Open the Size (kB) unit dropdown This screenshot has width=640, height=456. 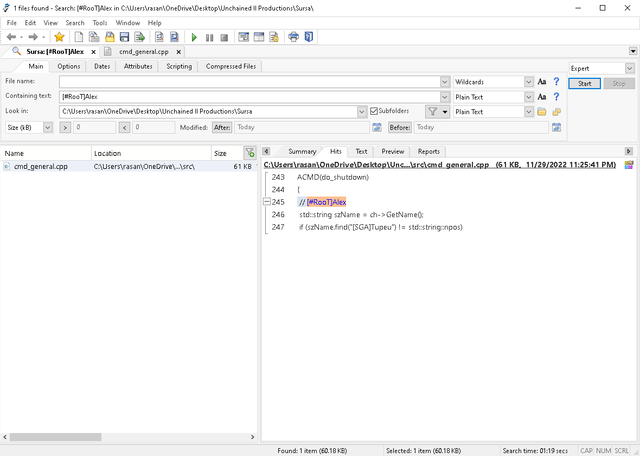[x=48, y=127]
